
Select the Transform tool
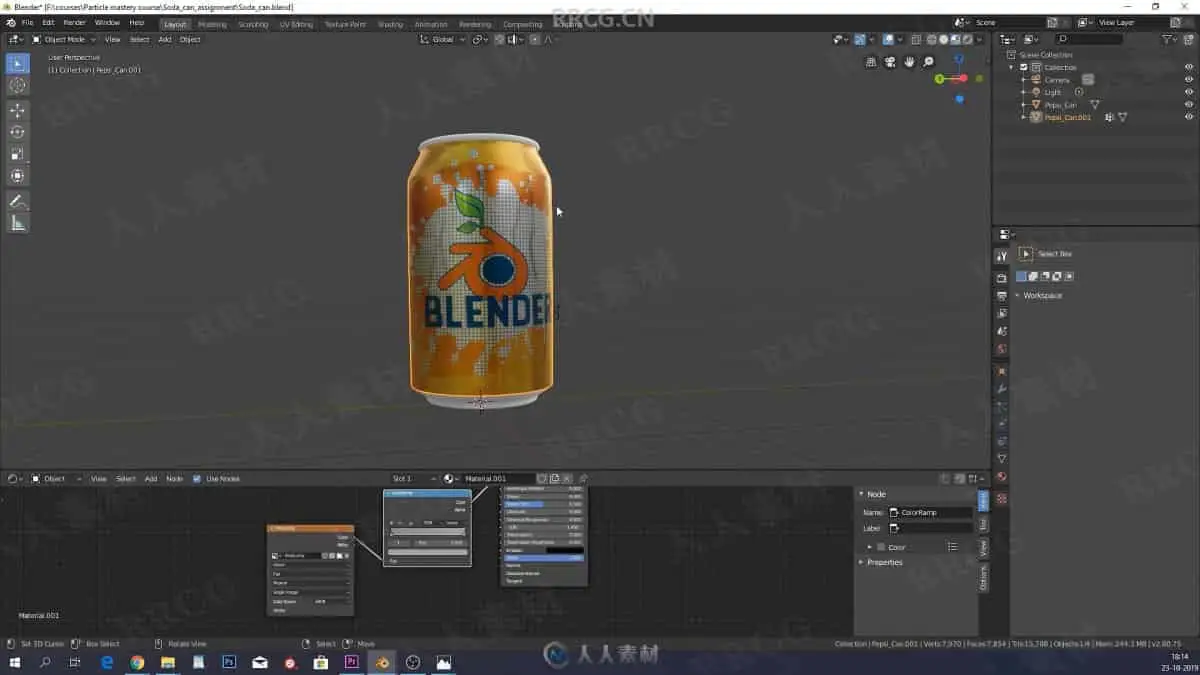point(17,176)
